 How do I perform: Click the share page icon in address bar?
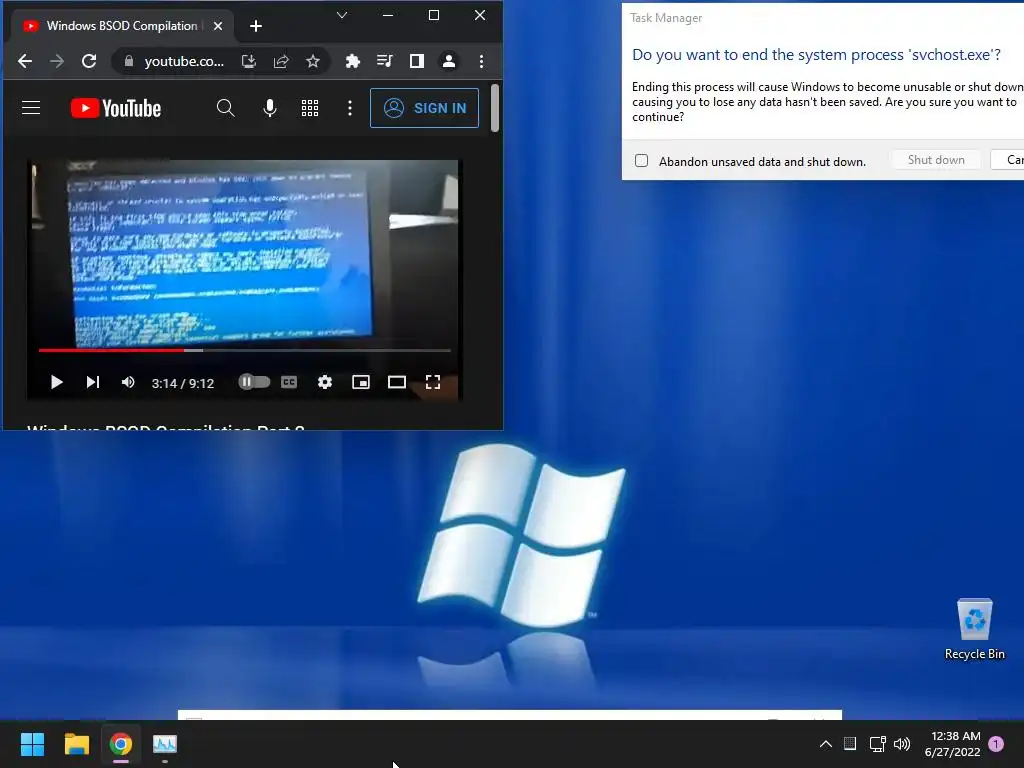coord(281,61)
